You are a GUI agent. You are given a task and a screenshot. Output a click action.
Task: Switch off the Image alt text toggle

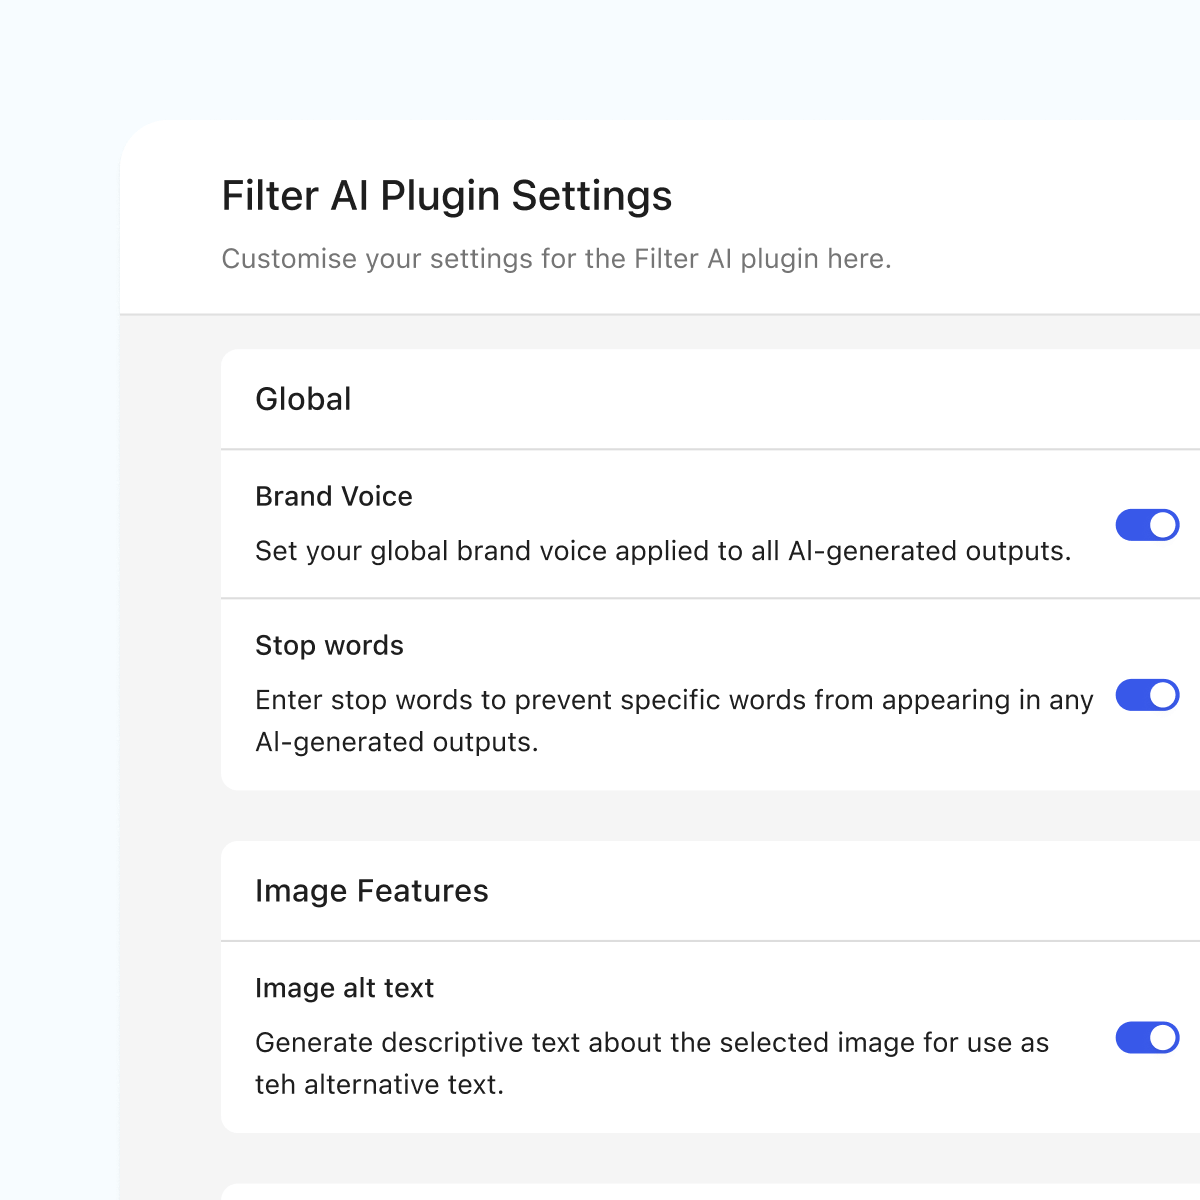click(1147, 1038)
